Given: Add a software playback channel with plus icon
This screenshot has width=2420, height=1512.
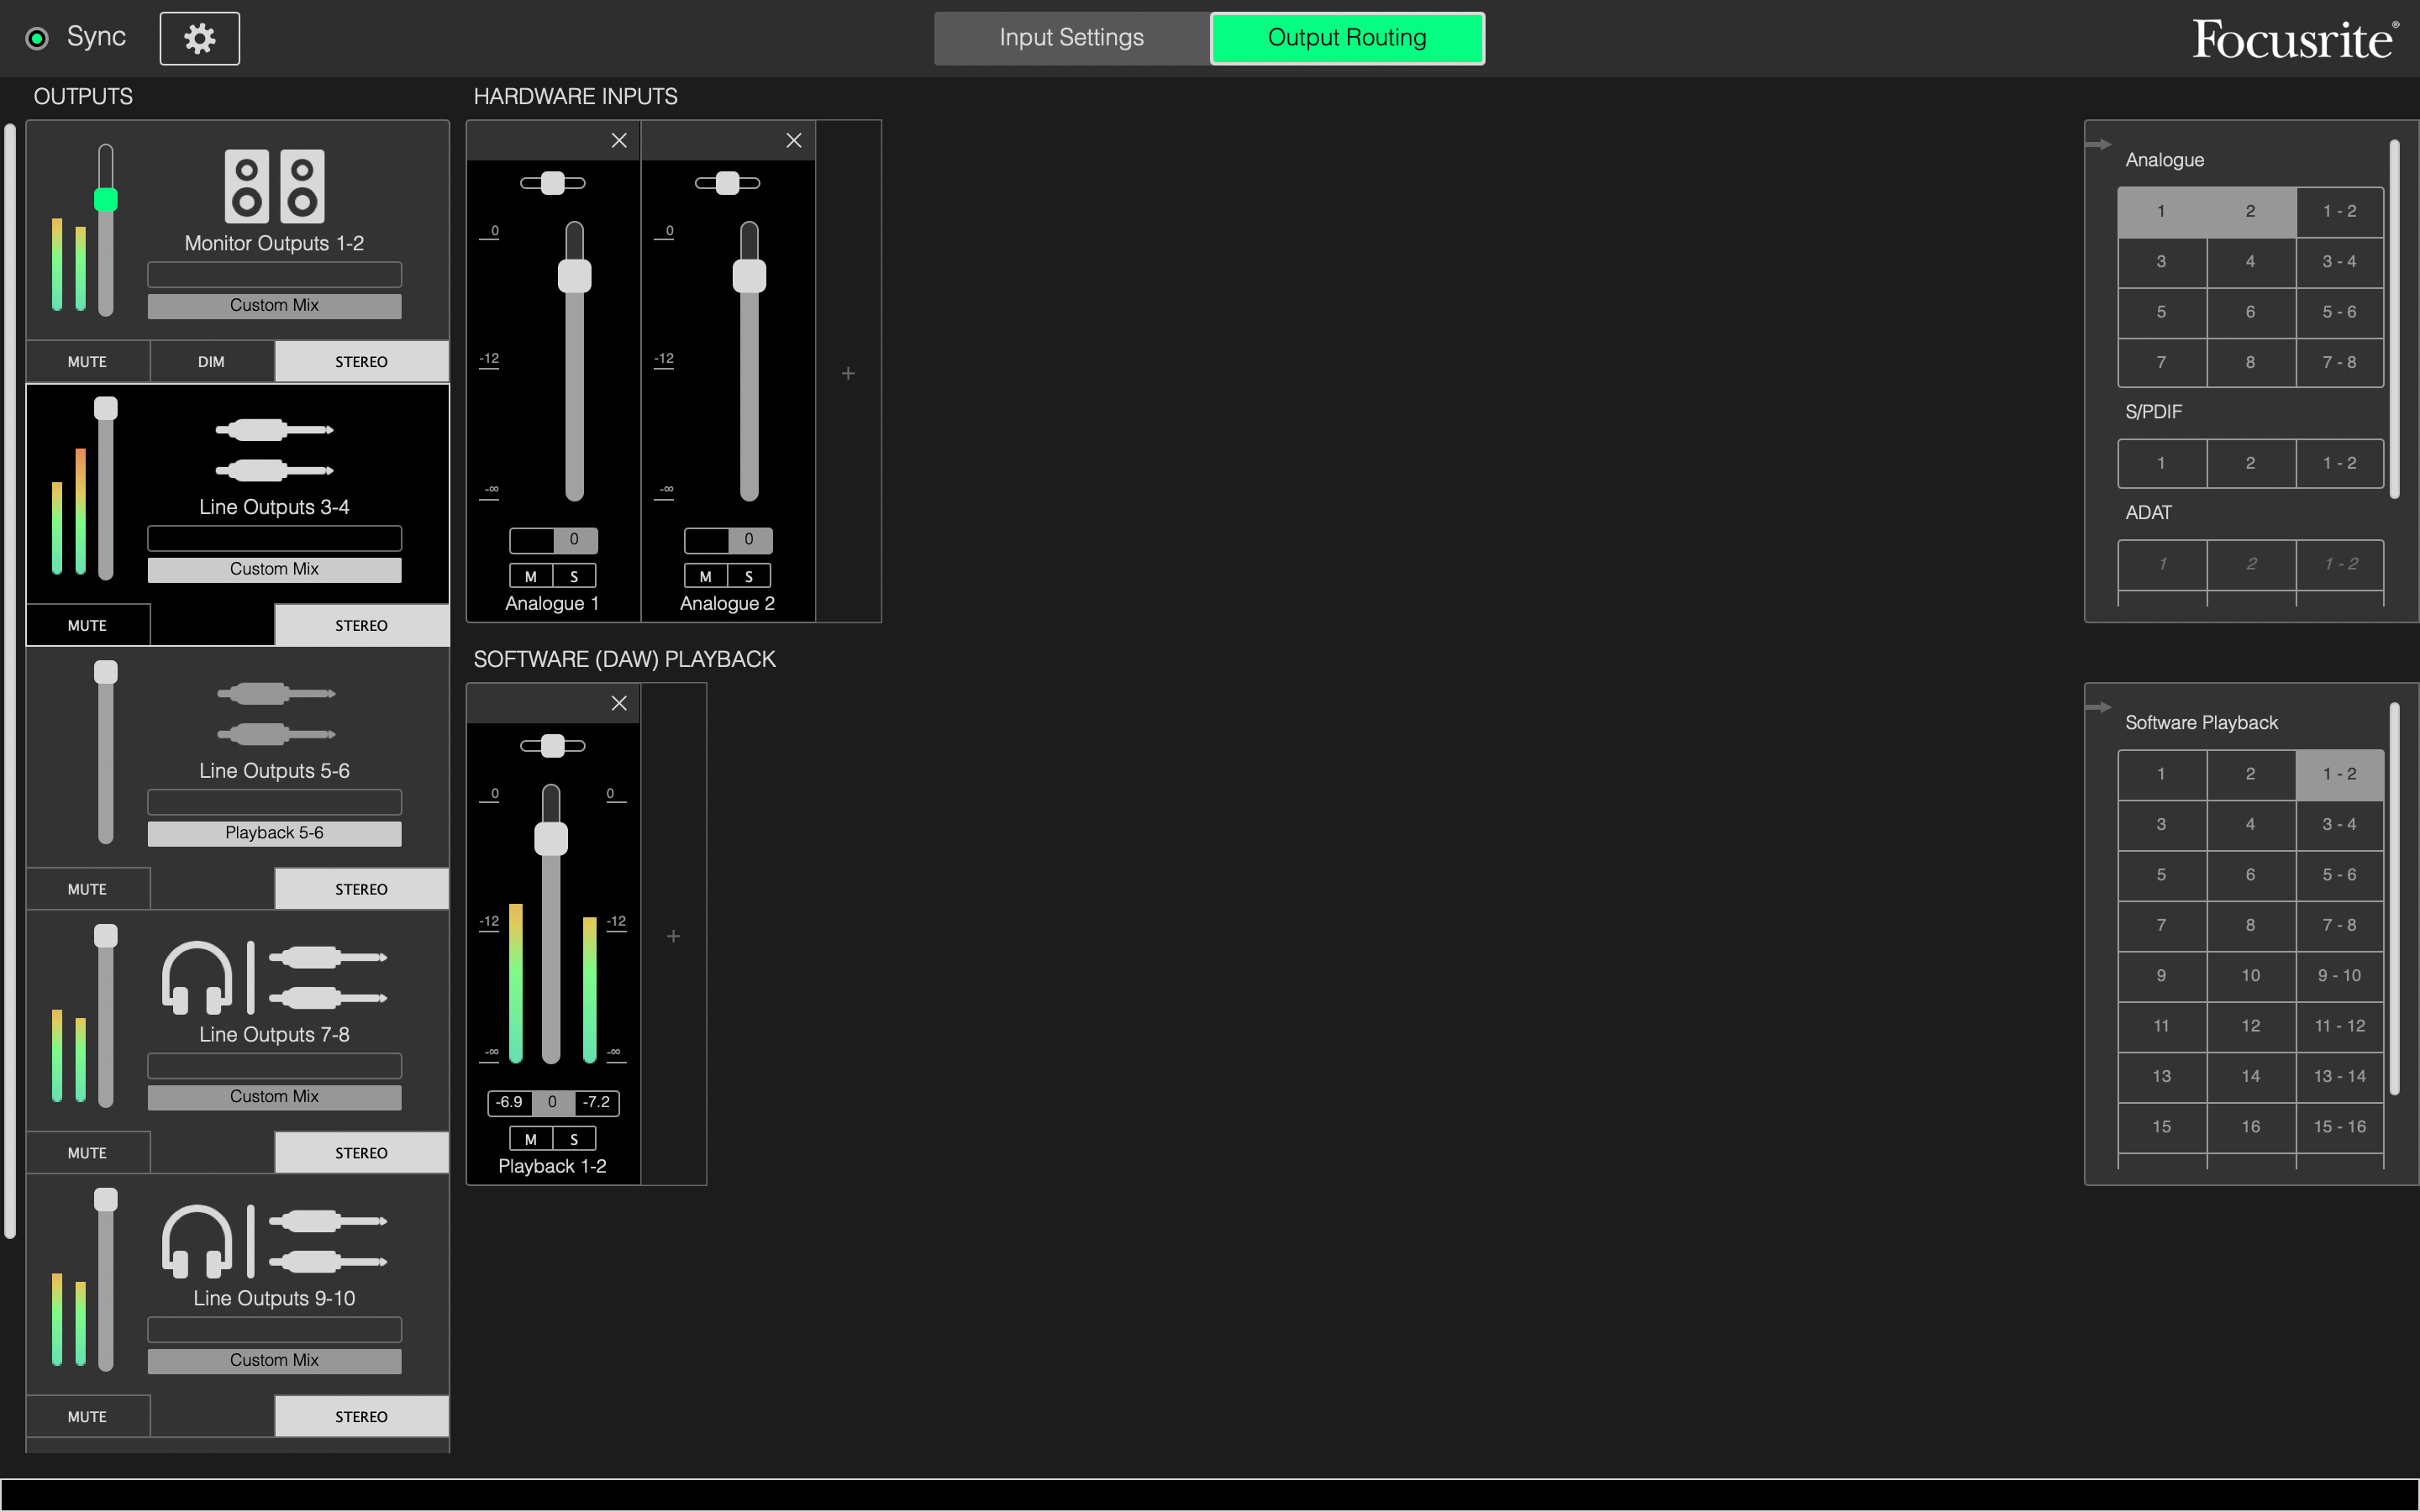Looking at the screenshot, I should pyautogui.click(x=673, y=936).
